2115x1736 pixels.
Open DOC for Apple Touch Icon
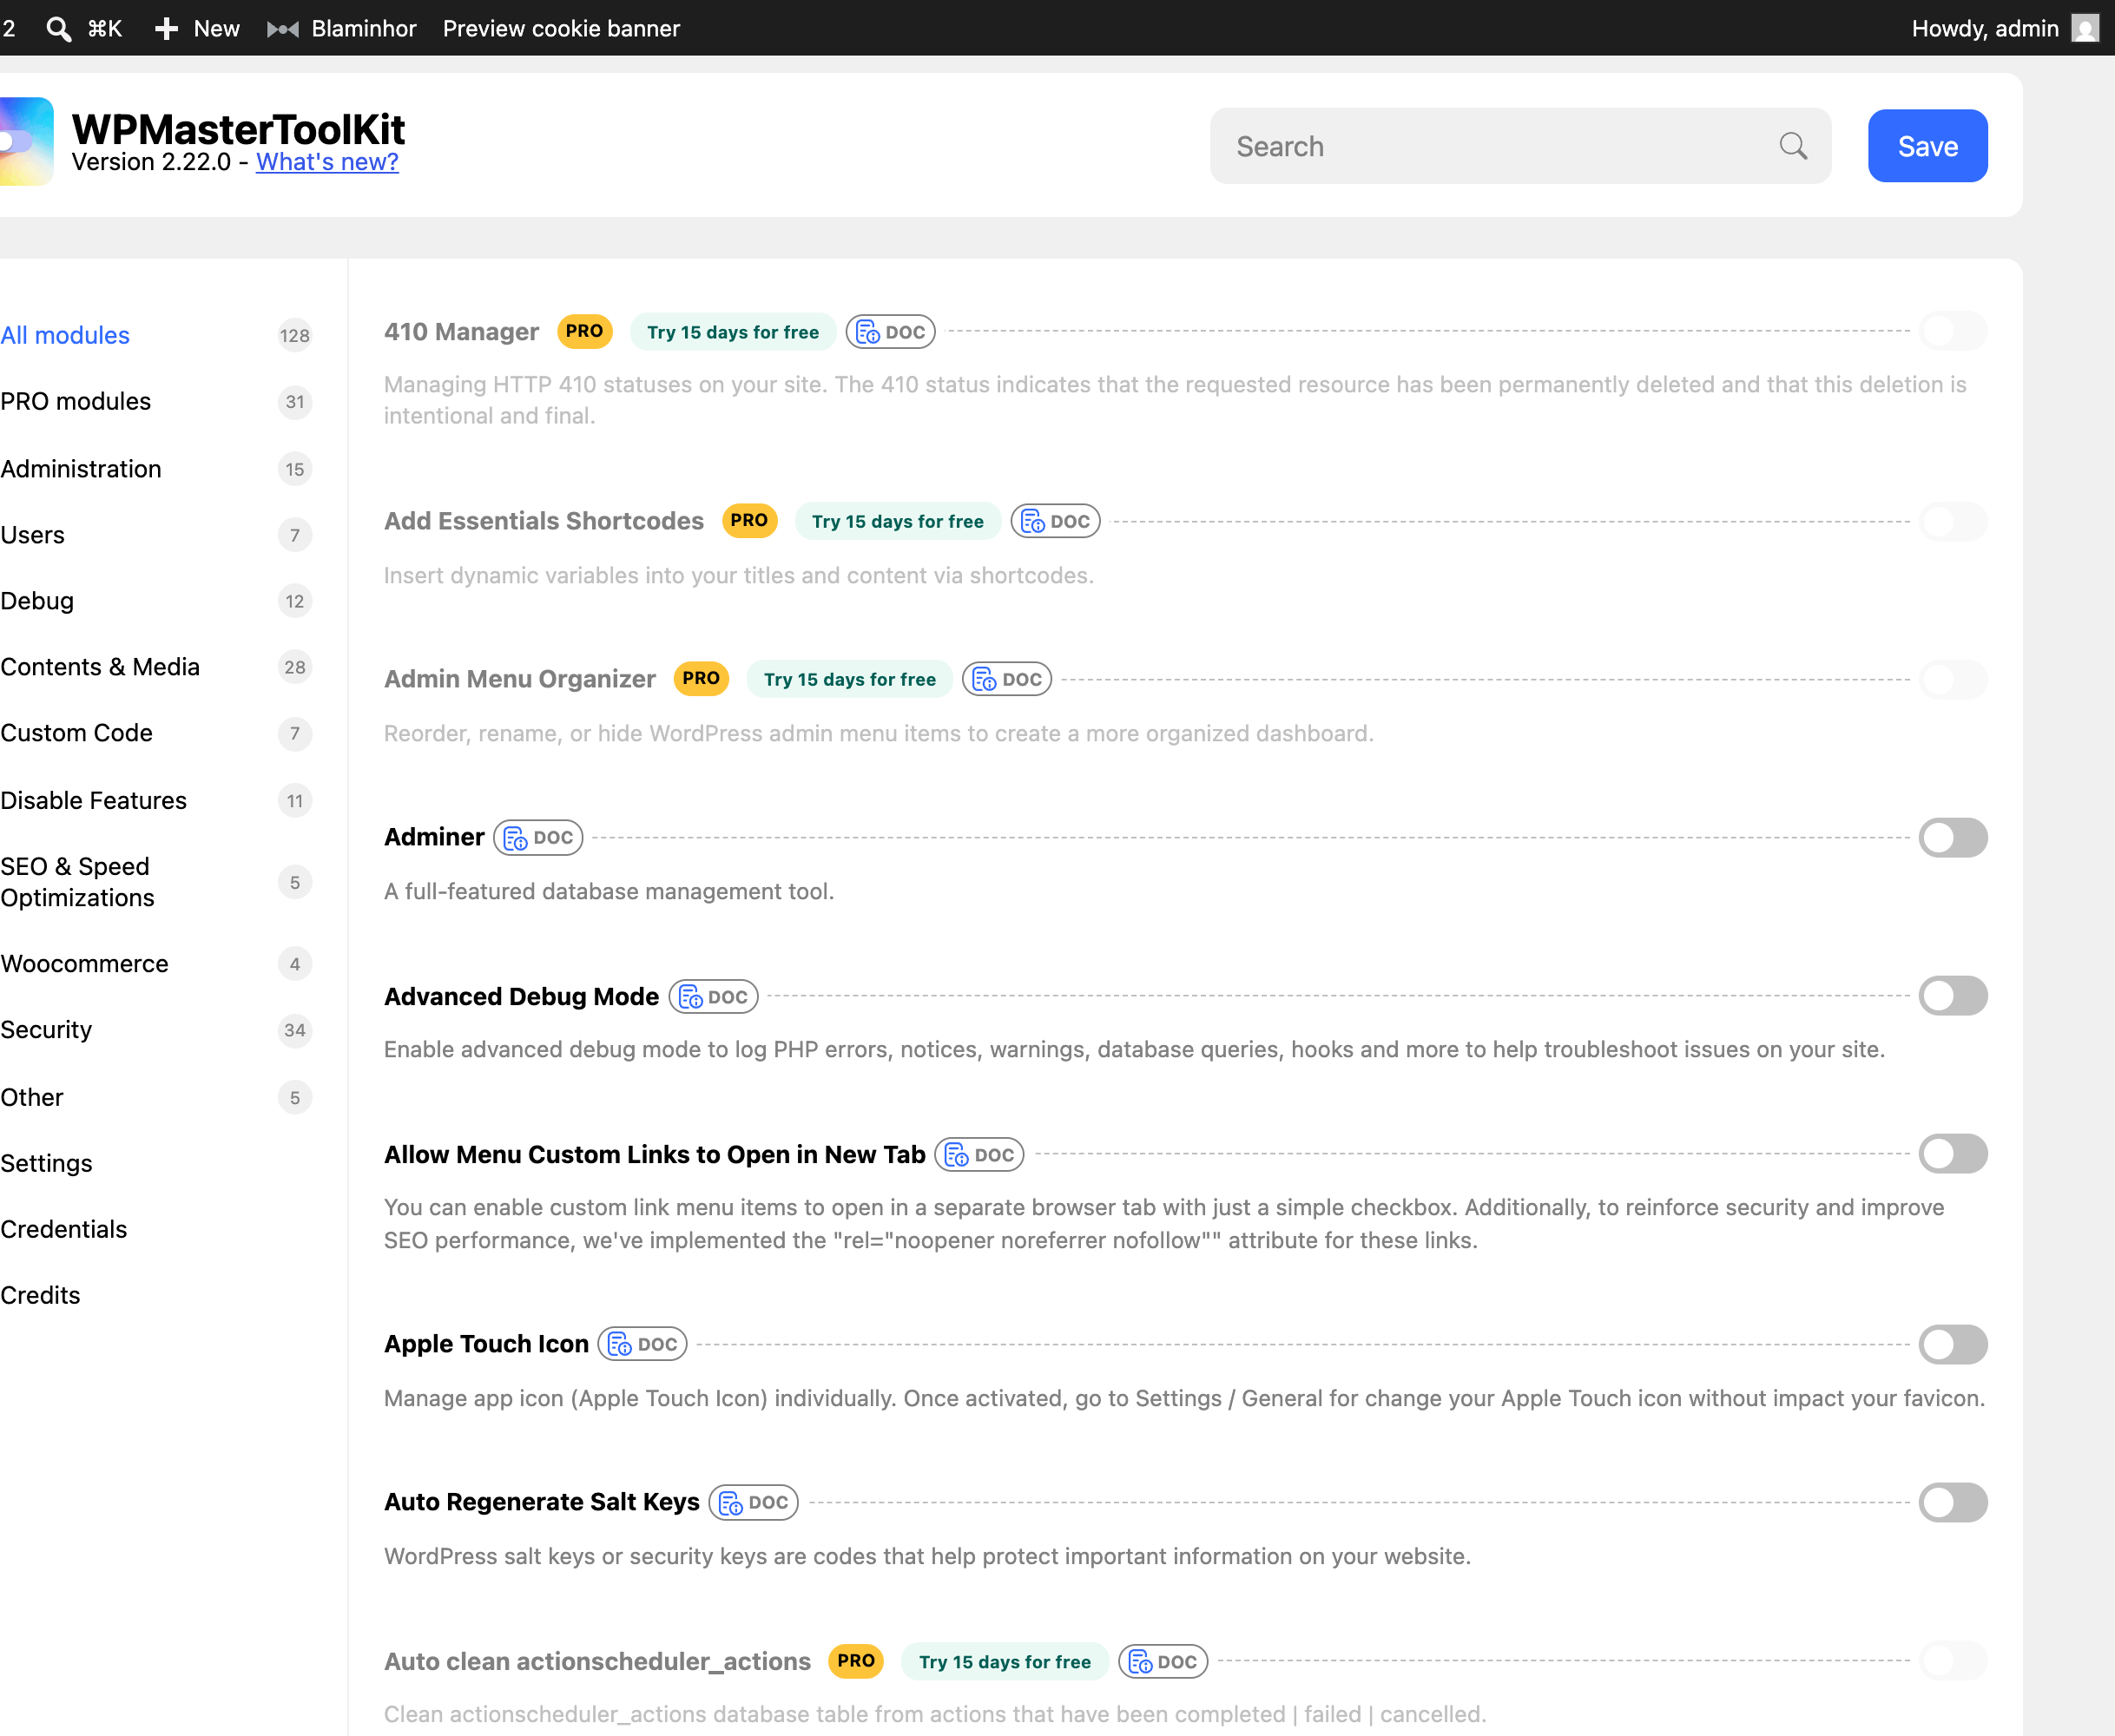[x=643, y=1344]
